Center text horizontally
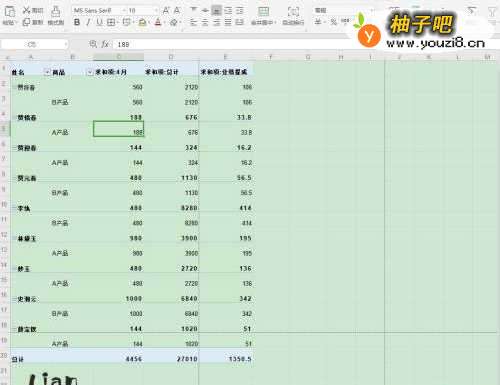Screen dimensions: 500x385 pos(205,22)
